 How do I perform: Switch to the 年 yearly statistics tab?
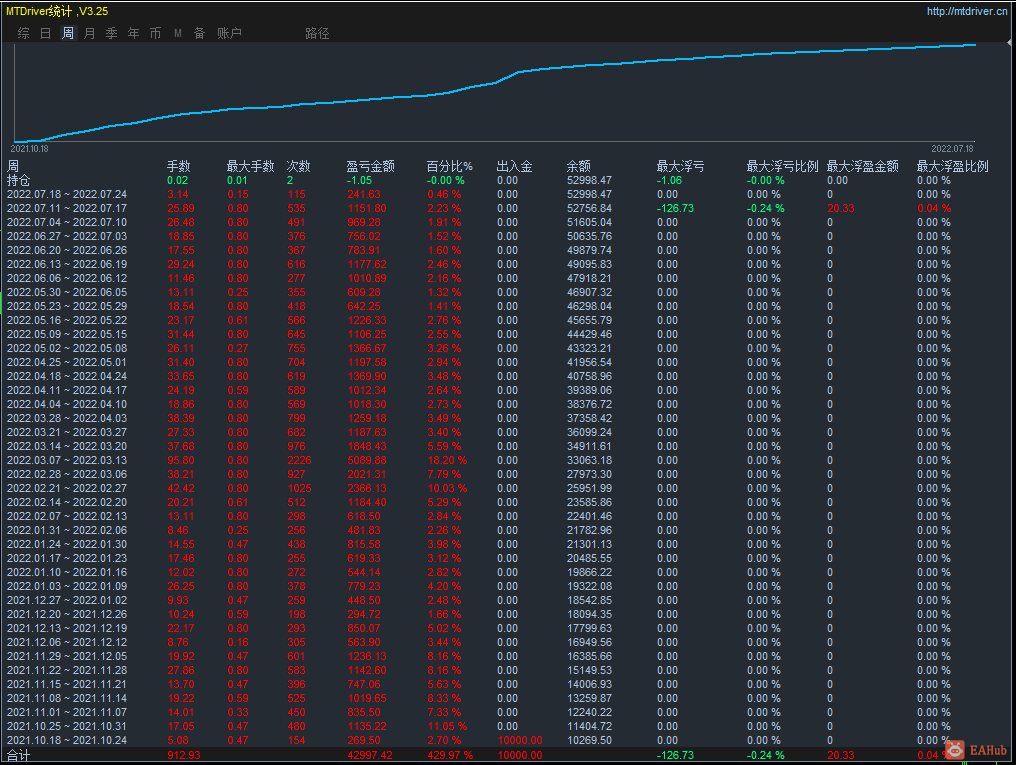pos(133,33)
